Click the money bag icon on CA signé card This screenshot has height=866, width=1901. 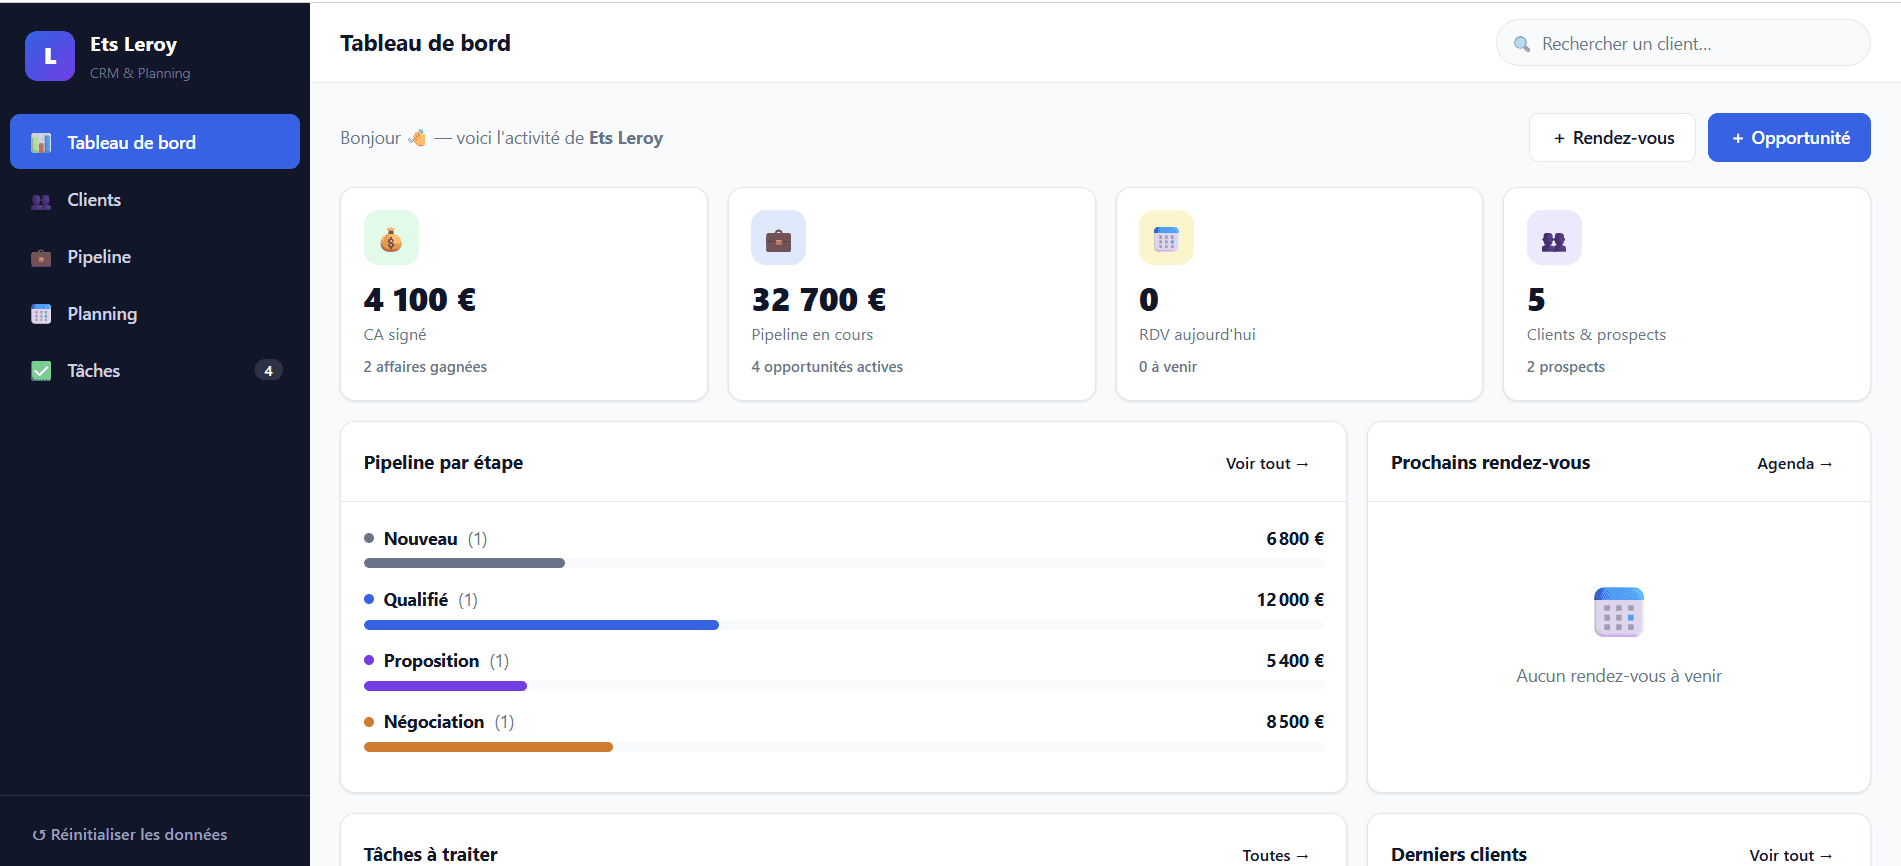(391, 238)
